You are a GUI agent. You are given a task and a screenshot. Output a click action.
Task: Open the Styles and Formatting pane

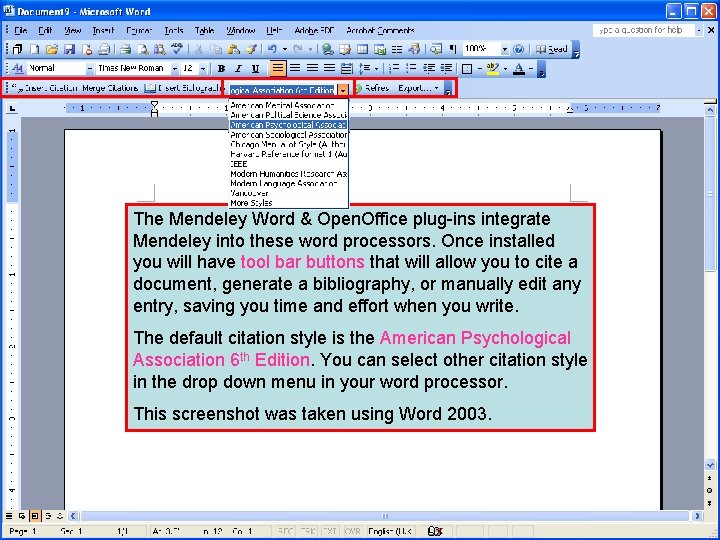(17, 68)
